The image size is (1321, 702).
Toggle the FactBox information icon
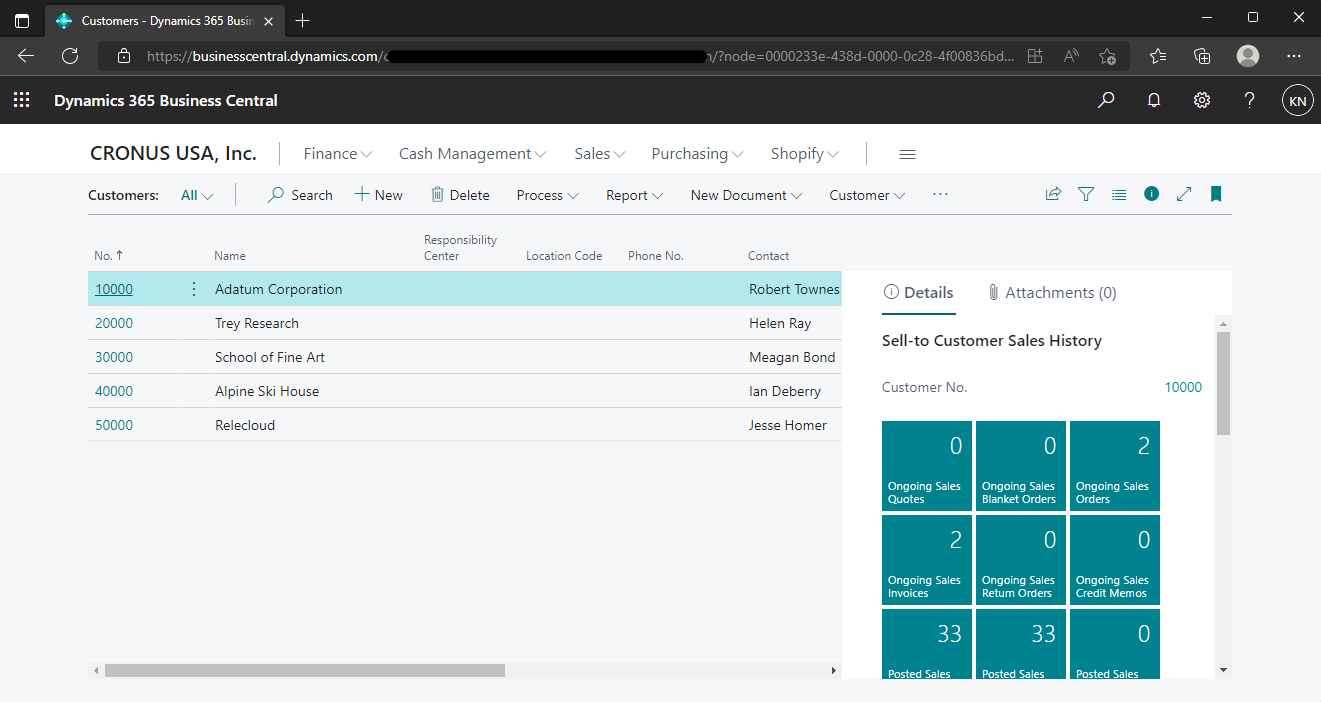point(1152,194)
